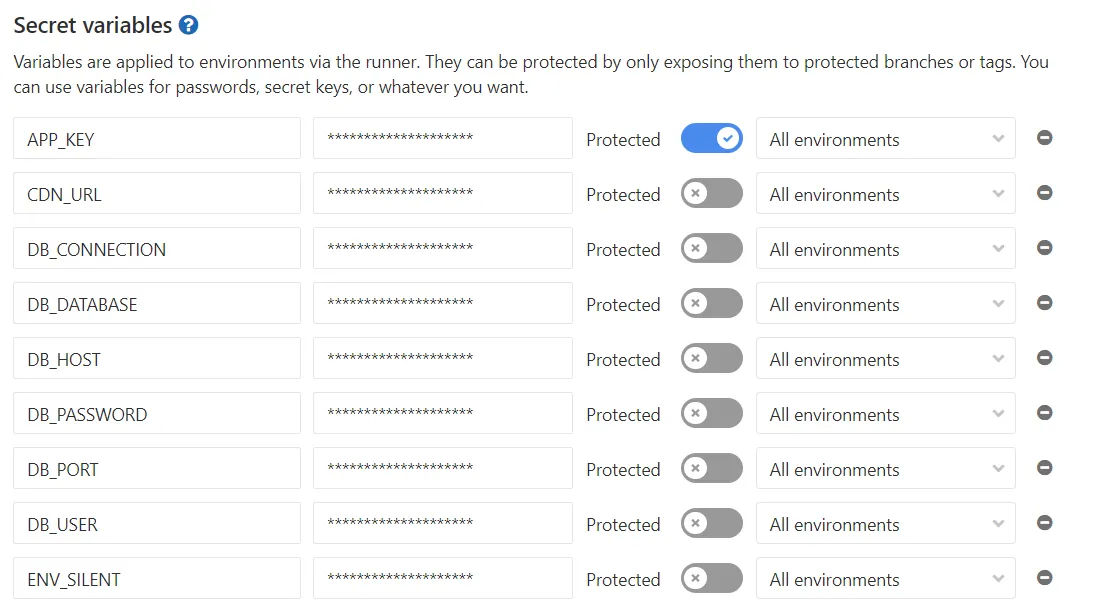
Task: Delete the ENV_SILENT variable row
Action: 1044,577
